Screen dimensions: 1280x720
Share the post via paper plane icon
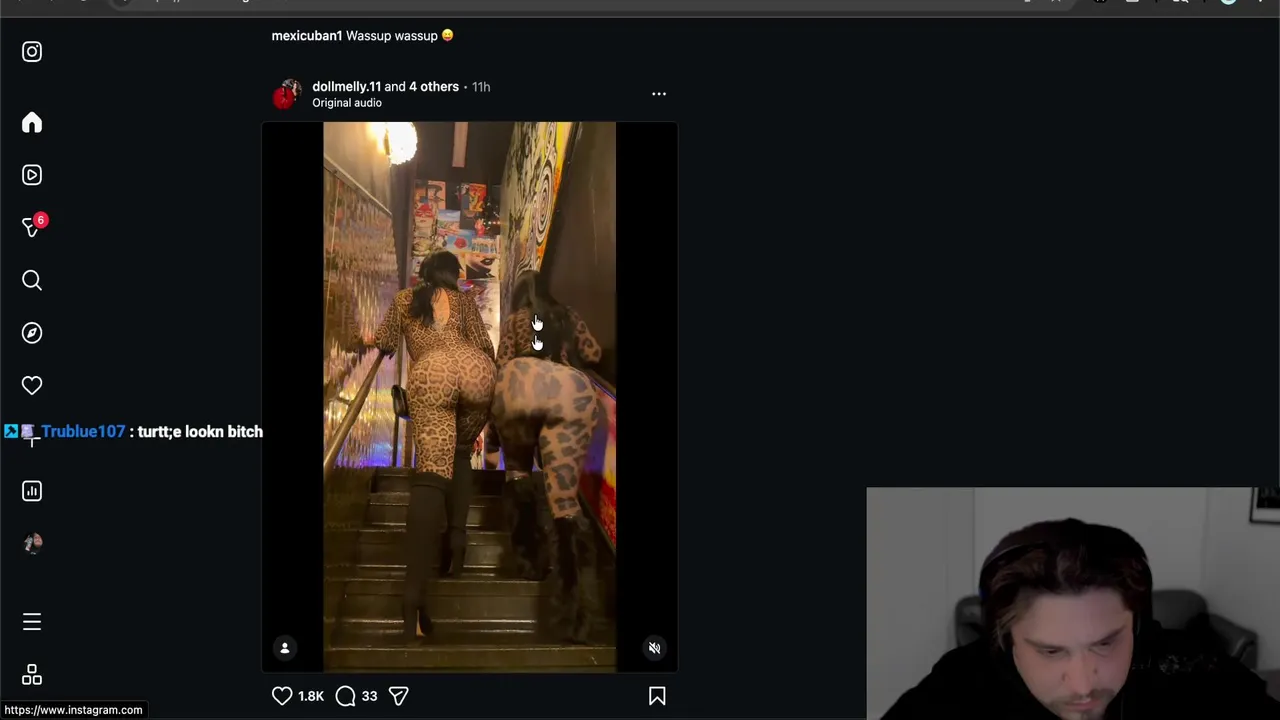pyautogui.click(x=398, y=696)
